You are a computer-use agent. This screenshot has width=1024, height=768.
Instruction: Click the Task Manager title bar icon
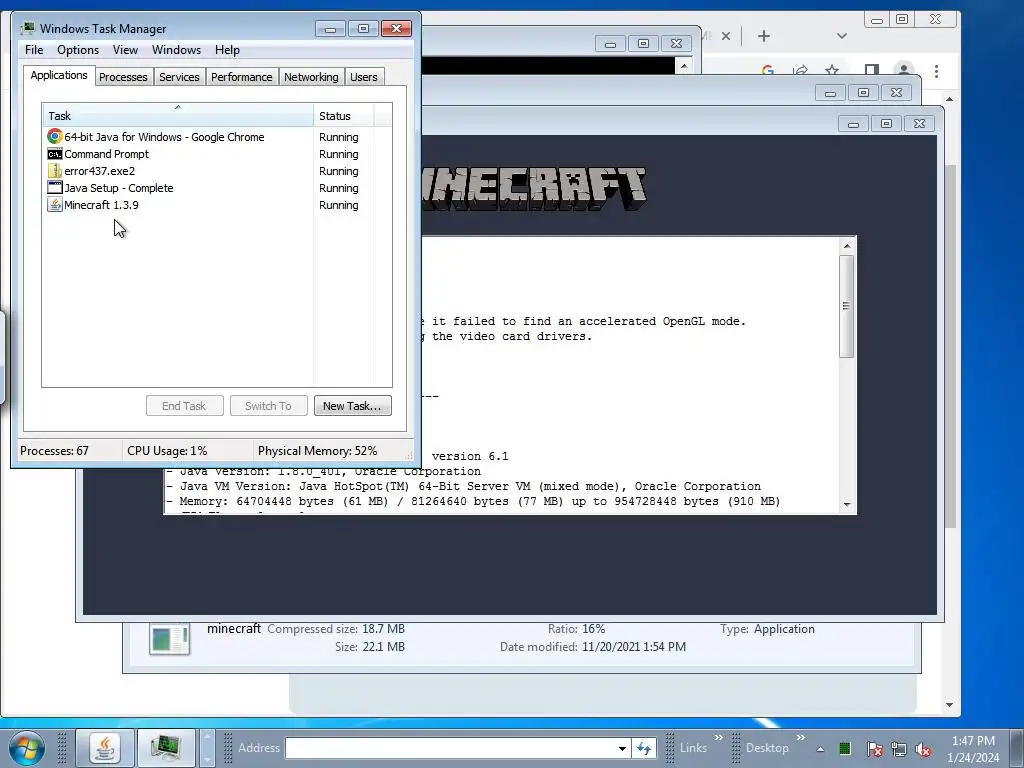[27, 28]
